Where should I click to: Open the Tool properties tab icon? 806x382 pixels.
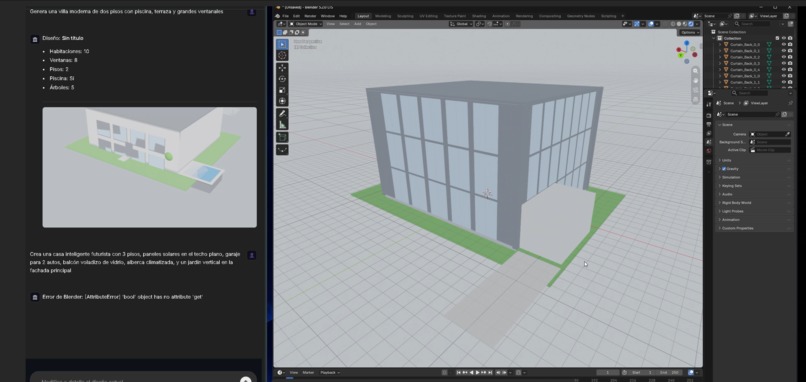[x=709, y=104]
